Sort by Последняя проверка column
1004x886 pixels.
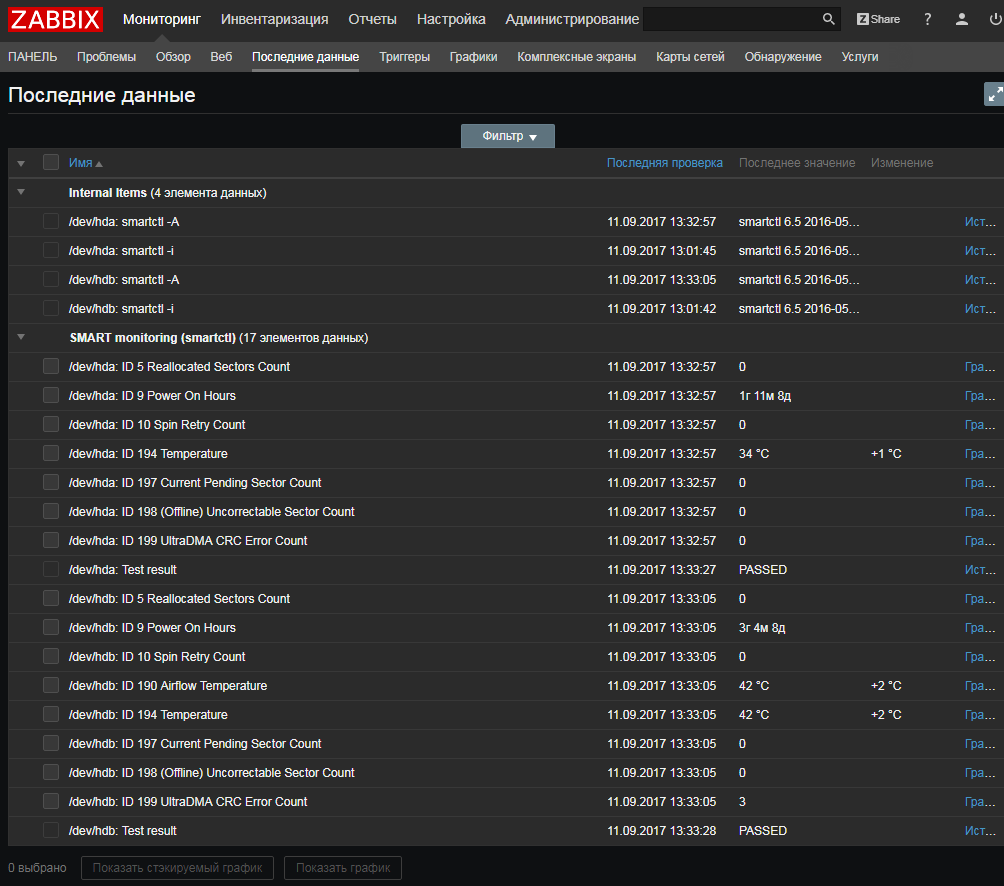[665, 163]
